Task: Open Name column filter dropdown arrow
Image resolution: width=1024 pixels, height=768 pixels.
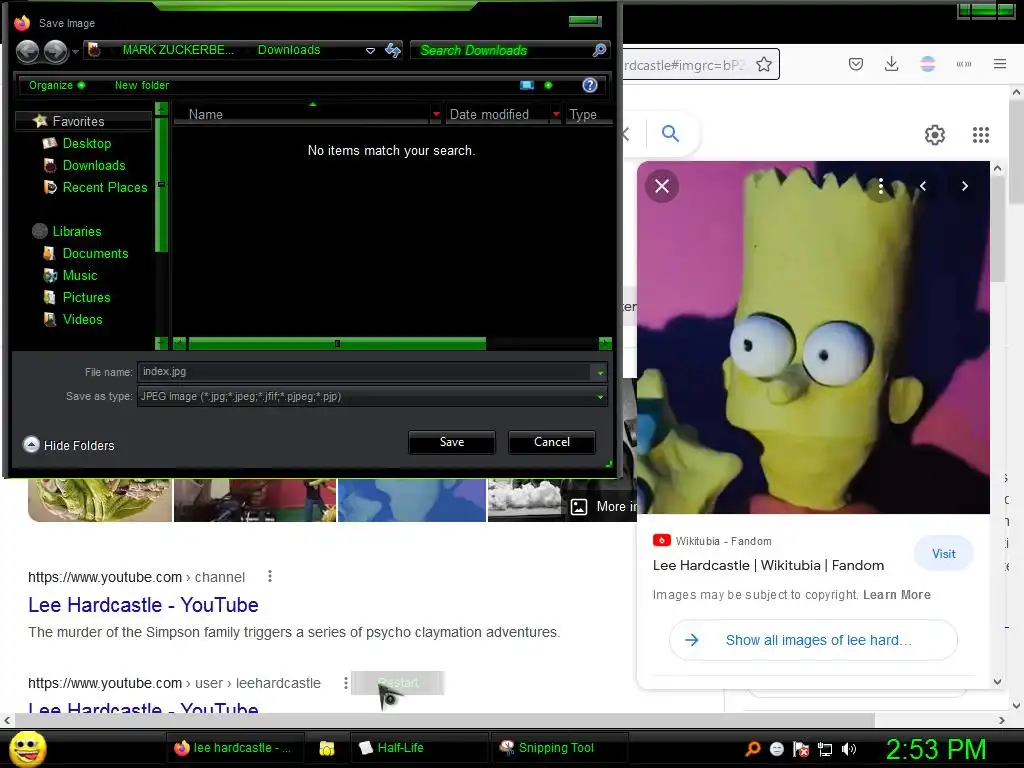Action: pyautogui.click(x=436, y=114)
